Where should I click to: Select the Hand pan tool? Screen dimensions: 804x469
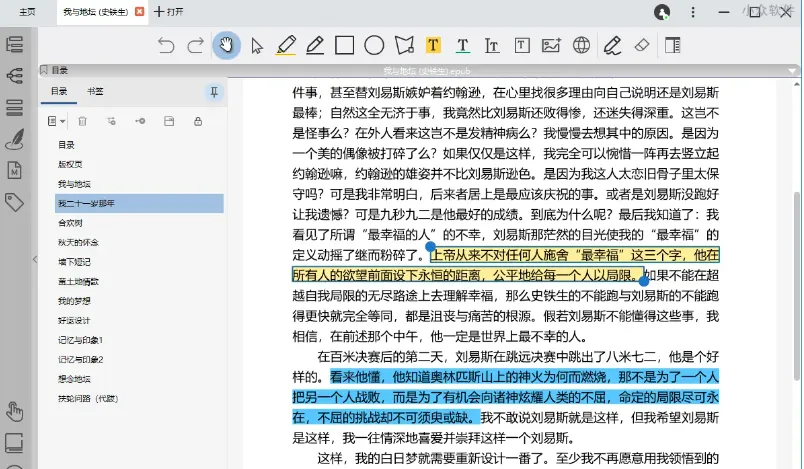click(226, 45)
